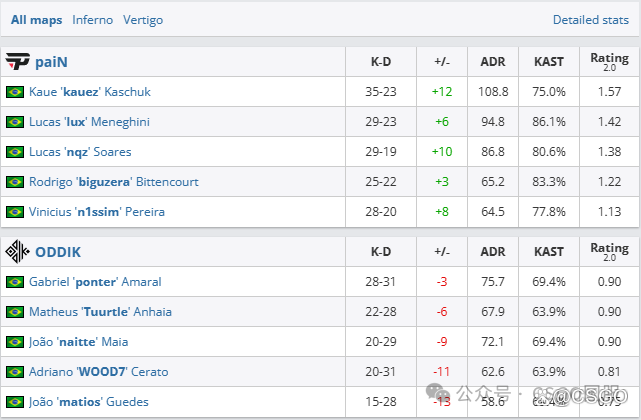The height and width of the screenshot is (420, 641).
Task: Switch to the Inferno map tab
Action: click(x=93, y=20)
